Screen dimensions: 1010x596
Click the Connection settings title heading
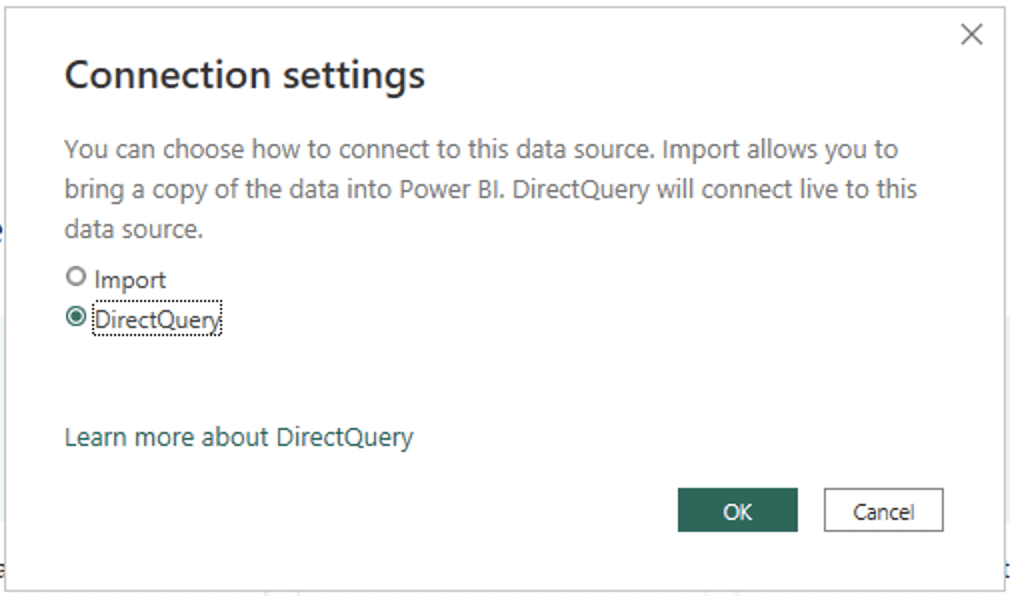tap(245, 77)
